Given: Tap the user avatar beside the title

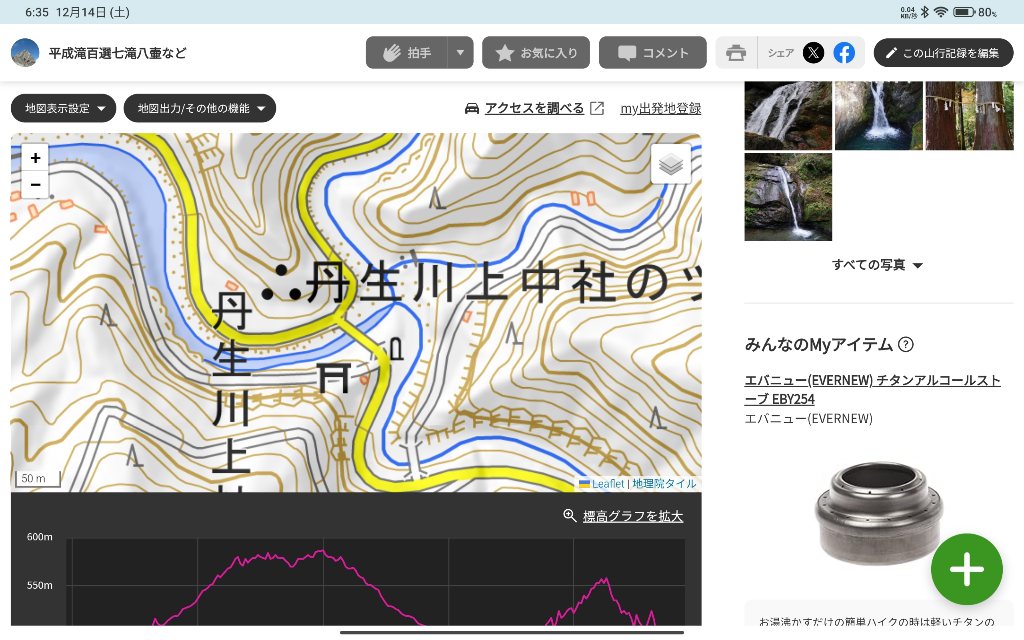Looking at the screenshot, I should pyautogui.click(x=25, y=53).
